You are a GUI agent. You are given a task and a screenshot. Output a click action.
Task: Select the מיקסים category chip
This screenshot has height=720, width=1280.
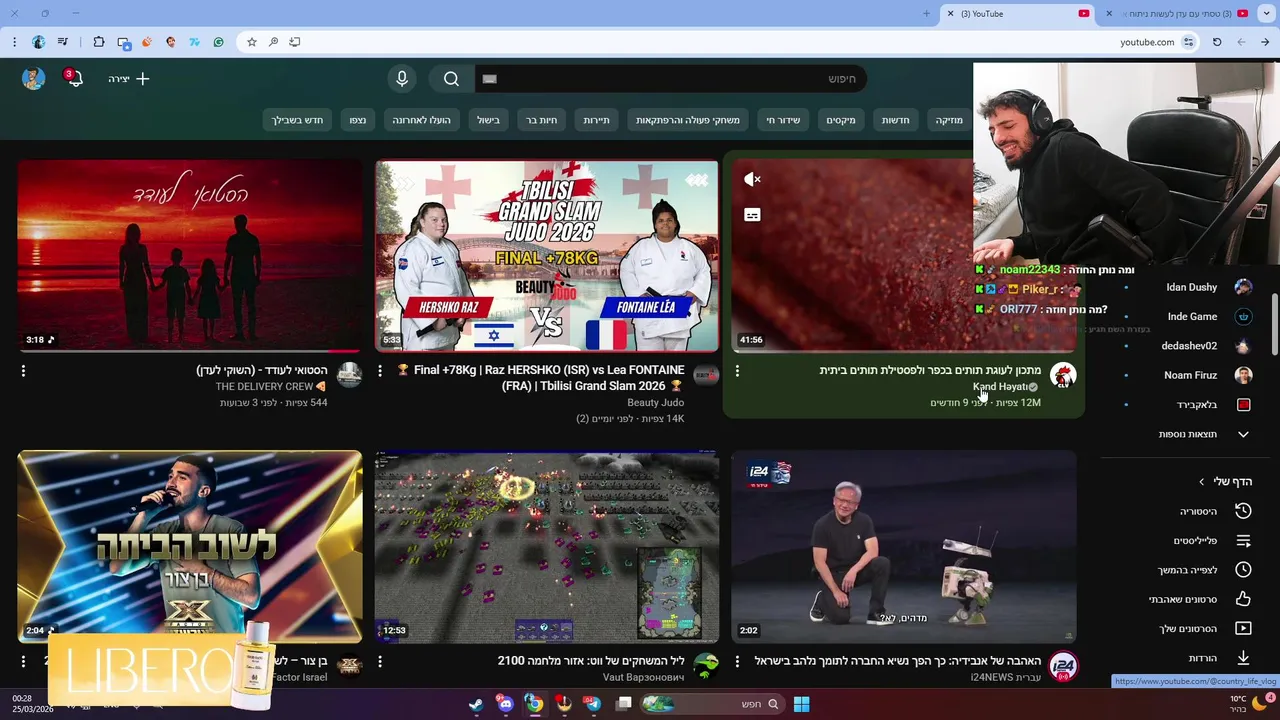[x=840, y=120]
